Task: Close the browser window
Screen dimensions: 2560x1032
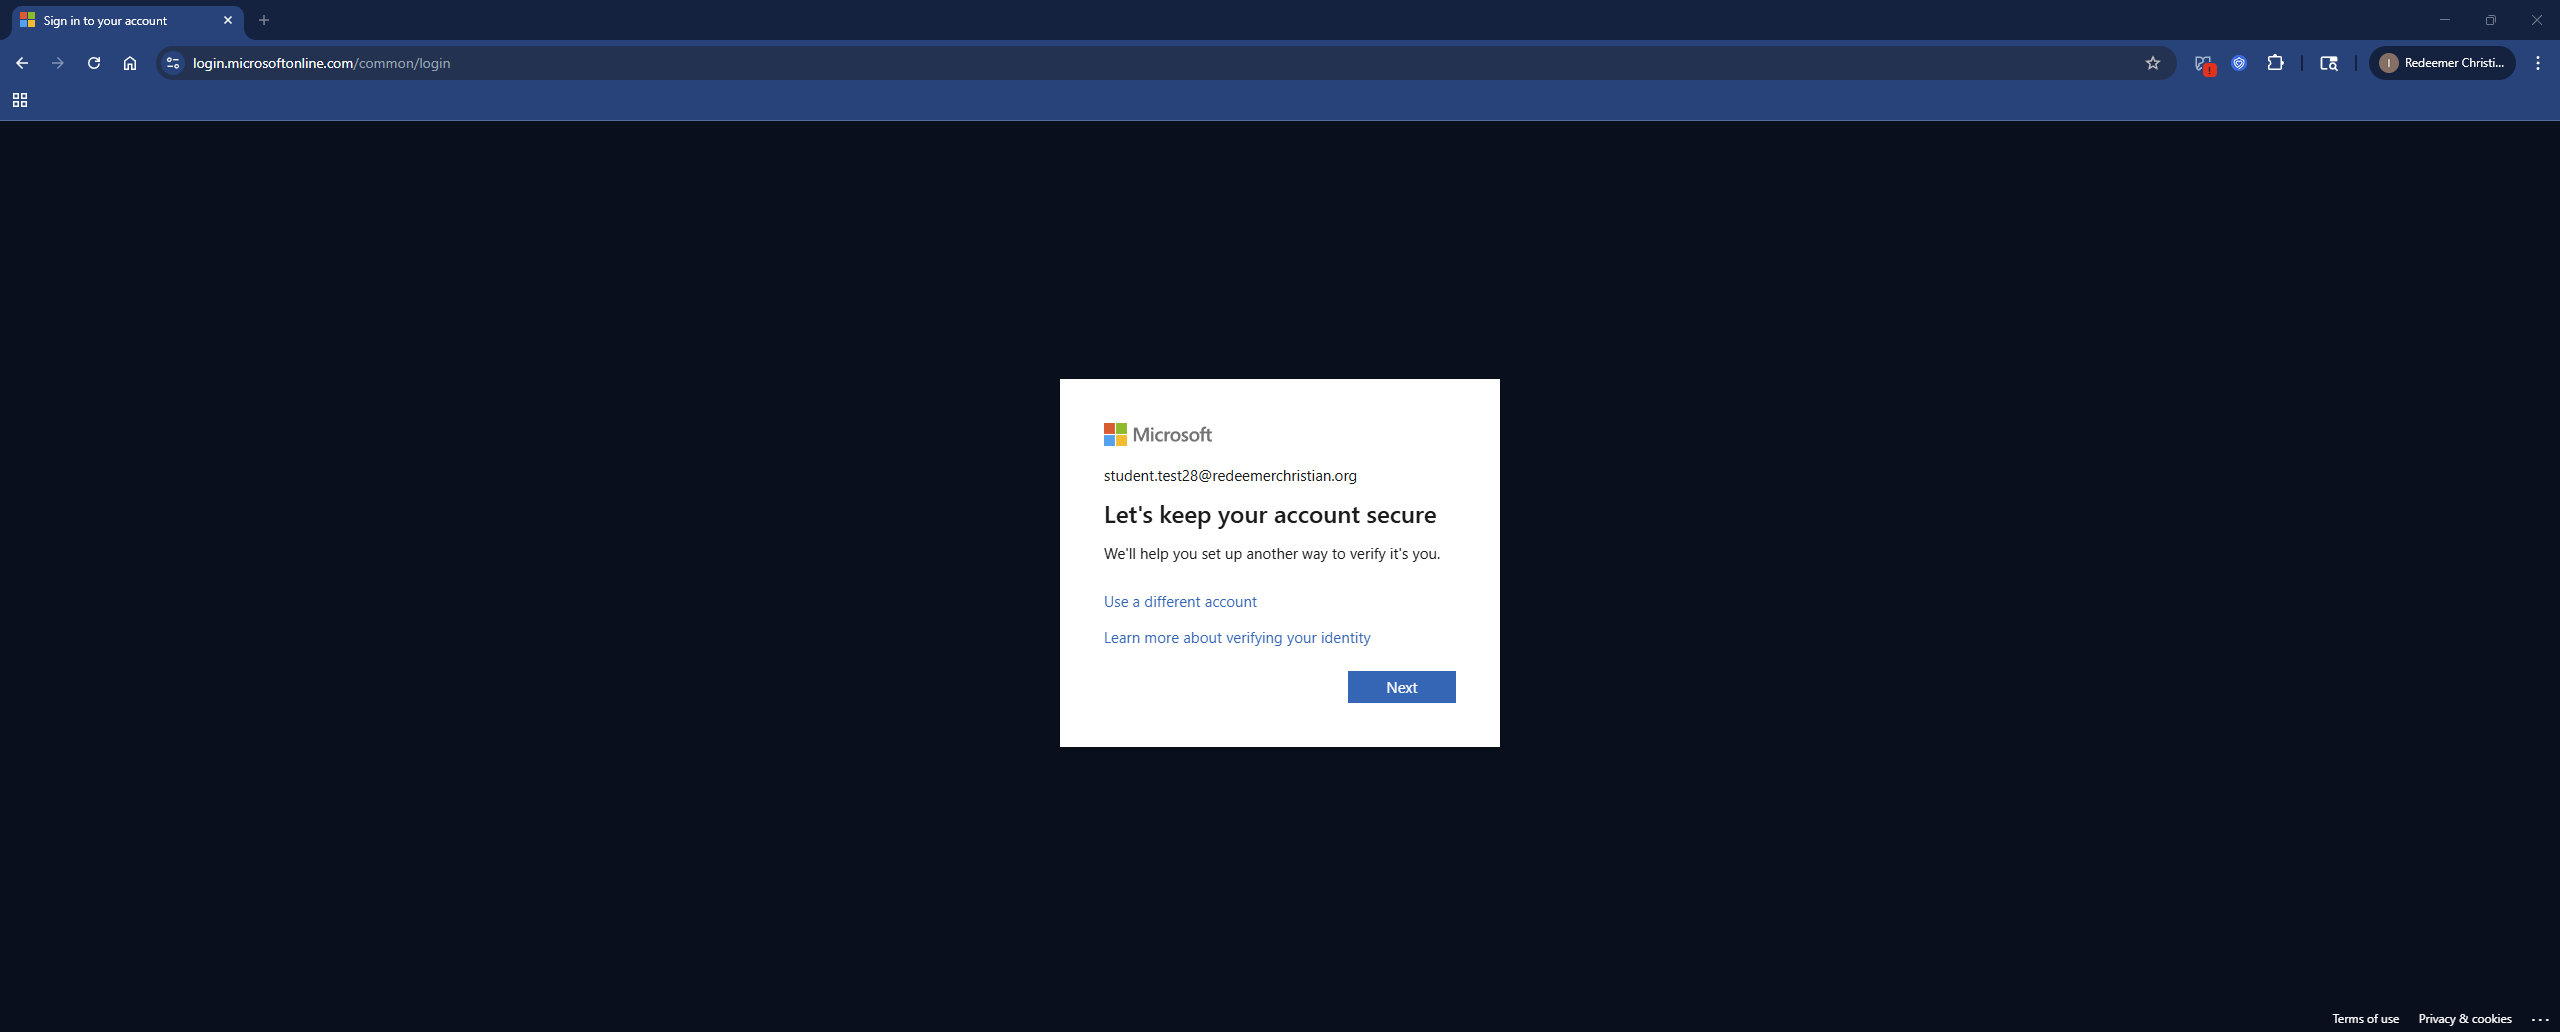Action: 2537,20
